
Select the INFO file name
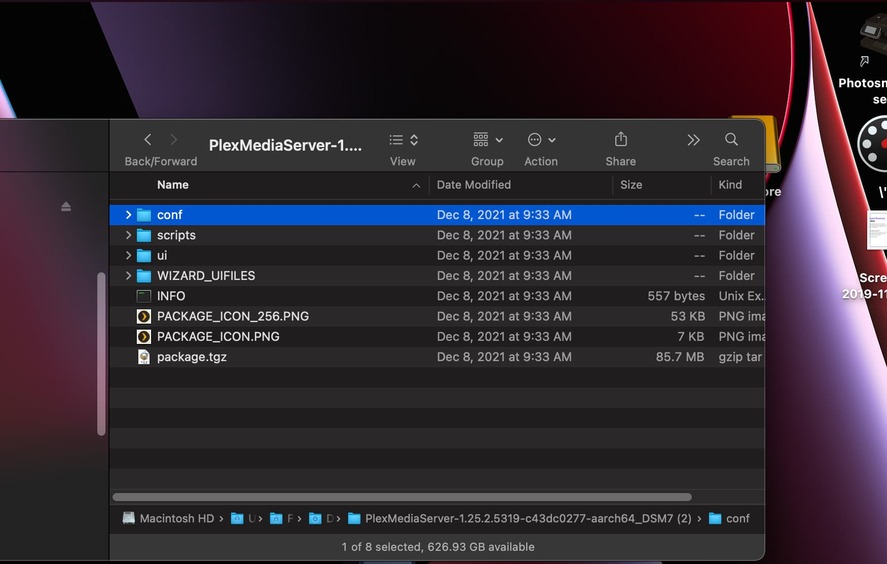(171, 296)
